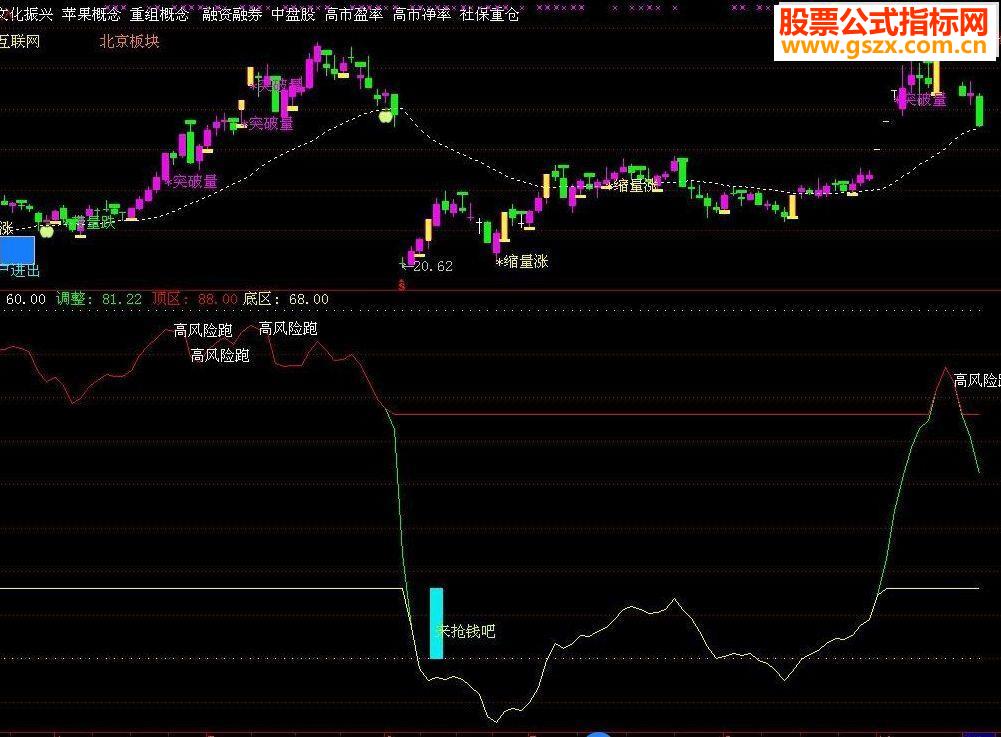The height and width of the screenshot is (737, 1001).
Task: Select the blue 进出 signal box
Action: pyautogui.click(x=17, y=250)
